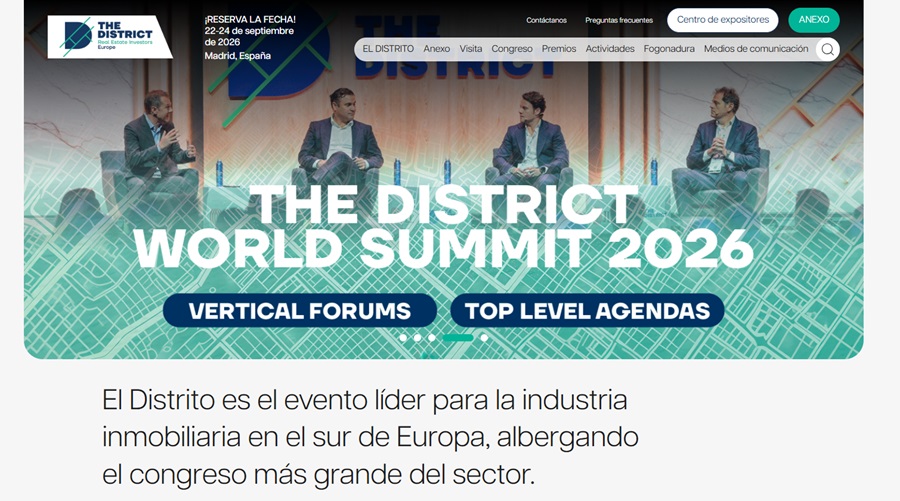The image size is (900, 501).
Task: Open the Premios menu item
Action: point(559,49)
